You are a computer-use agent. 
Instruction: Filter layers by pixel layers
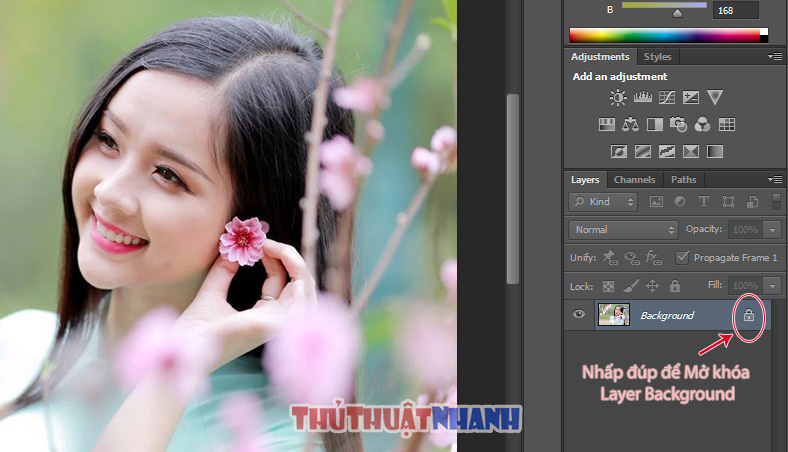pos(656,202)
